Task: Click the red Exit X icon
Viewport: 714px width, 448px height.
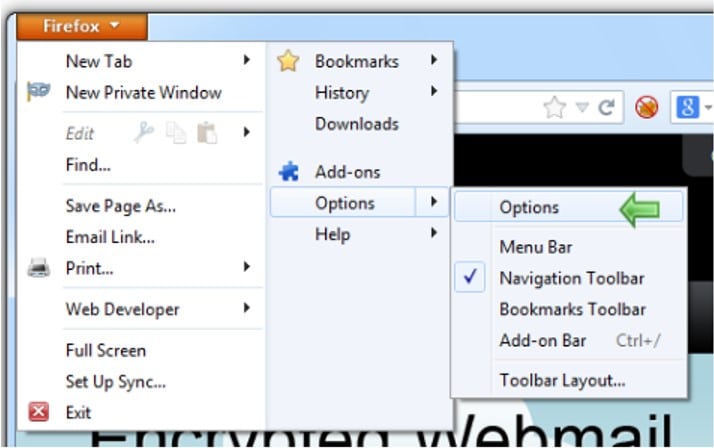Action: coord(39,412)
